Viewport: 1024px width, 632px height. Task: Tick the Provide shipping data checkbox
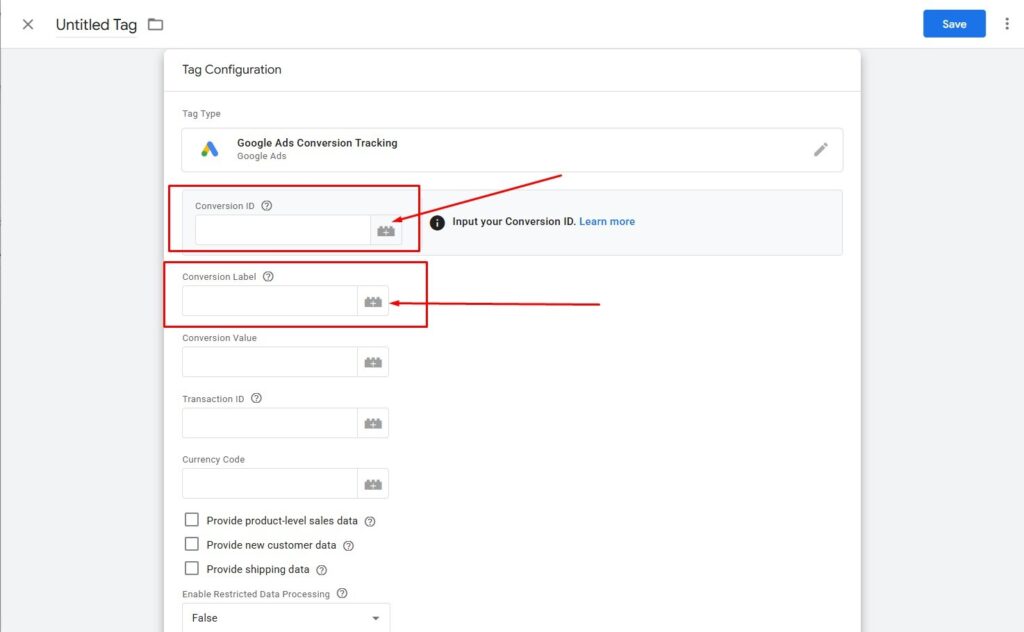pyautogui.click(x=192, y=569)
